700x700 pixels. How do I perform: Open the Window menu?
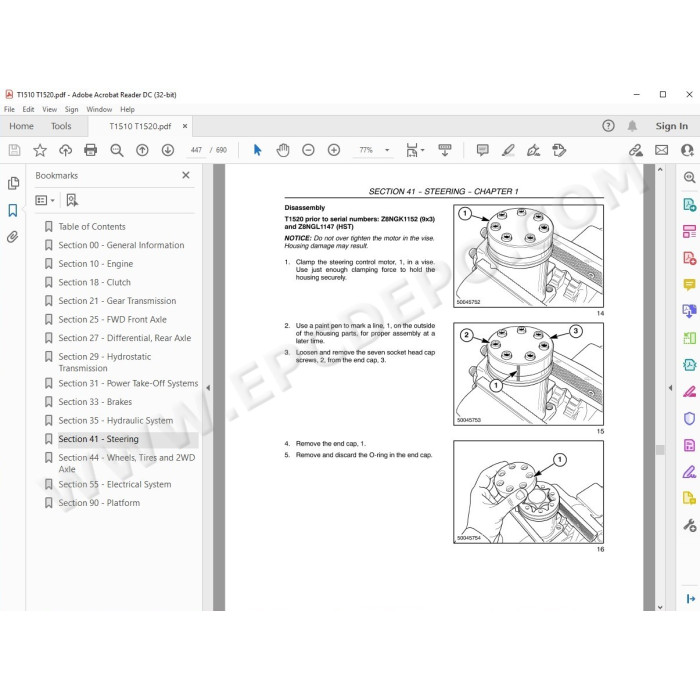(x=99, y=109)
